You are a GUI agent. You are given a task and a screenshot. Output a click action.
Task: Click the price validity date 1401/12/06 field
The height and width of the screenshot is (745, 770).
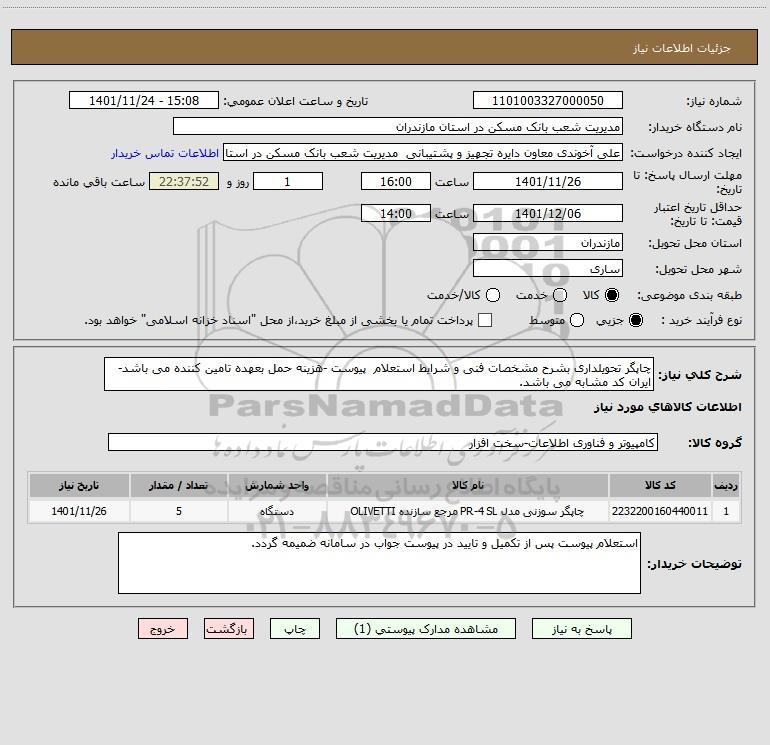tap(548, 213)
